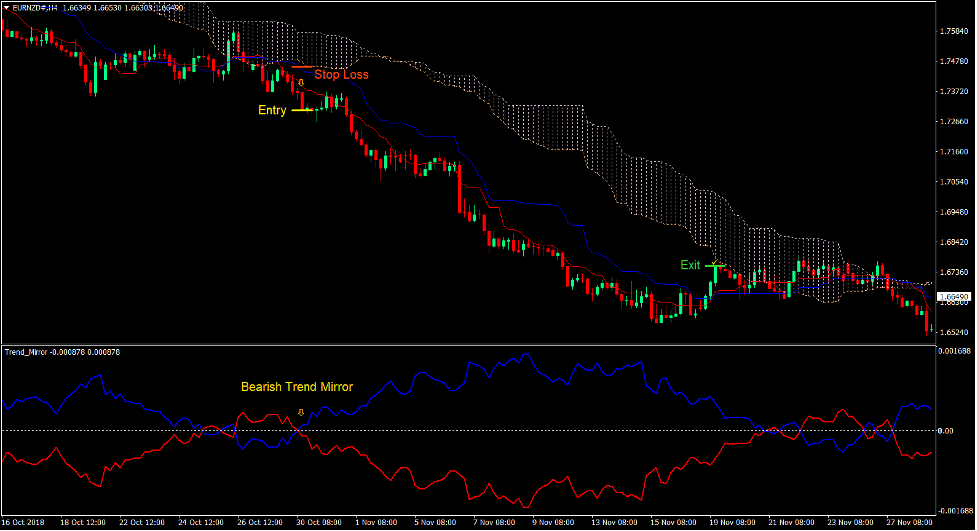Click the current price tag 1.66490
Screen dimensions: 977x531
(x=954, y=297)
